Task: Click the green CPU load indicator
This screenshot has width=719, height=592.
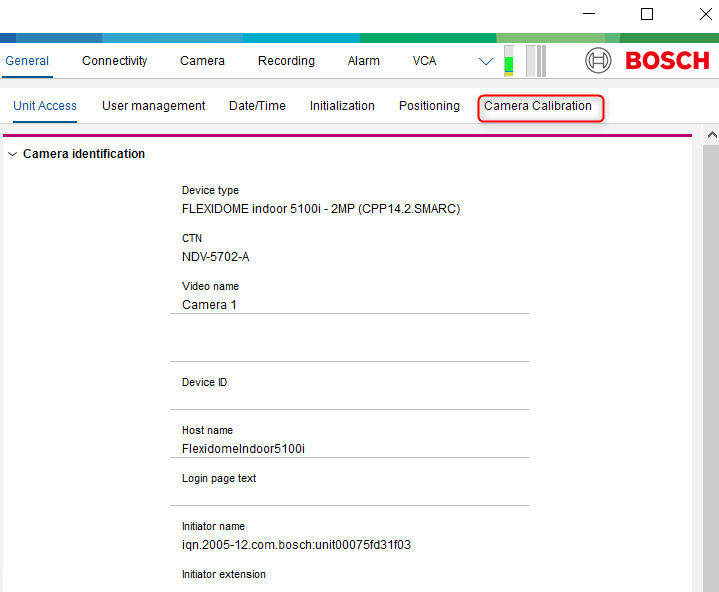Action: tap(508, 61)
